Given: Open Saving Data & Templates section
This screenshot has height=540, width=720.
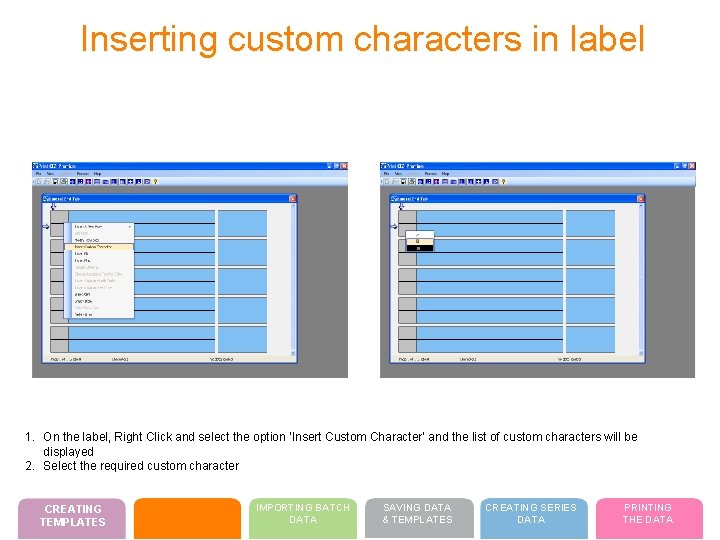Looking at the screenshot, I should pyautogui.click(x=419, y=518).
